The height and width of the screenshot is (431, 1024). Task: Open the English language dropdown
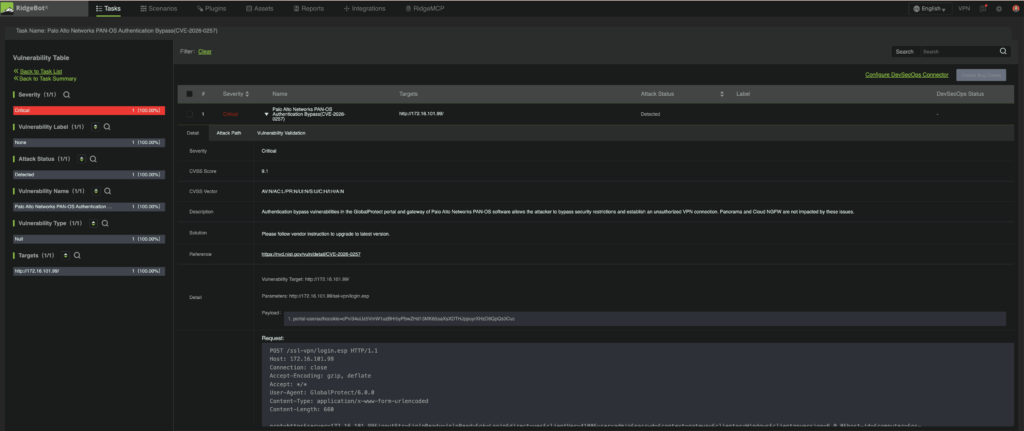click(x=930, y=8)
